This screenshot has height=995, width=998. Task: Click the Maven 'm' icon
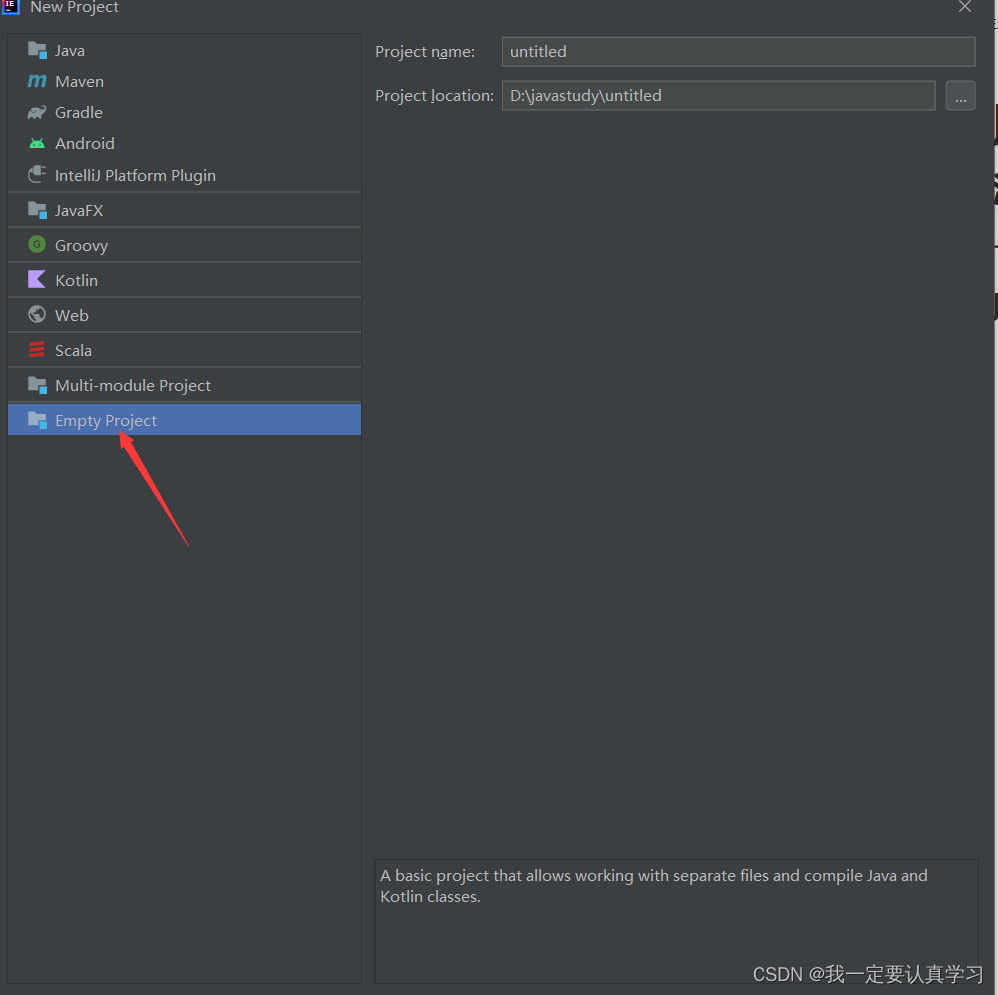point(37,81)
